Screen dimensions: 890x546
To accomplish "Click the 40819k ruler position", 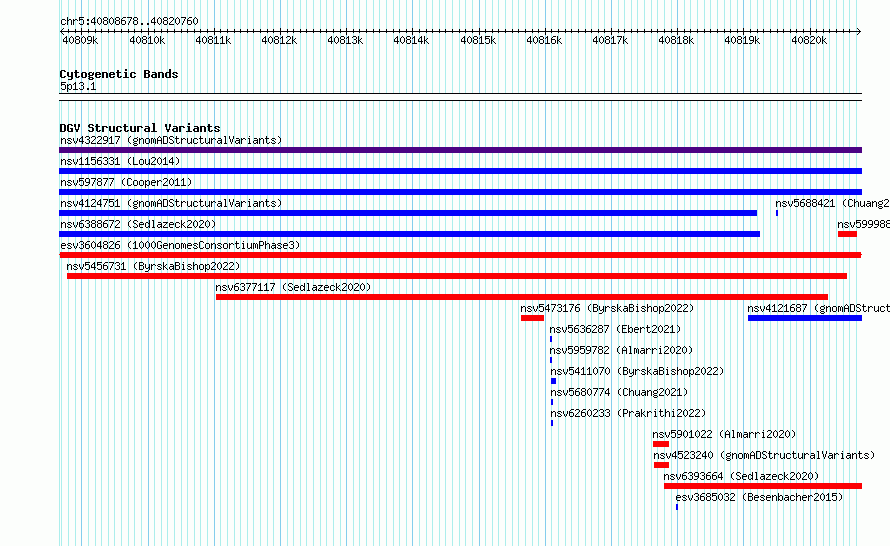I will 742,40.
